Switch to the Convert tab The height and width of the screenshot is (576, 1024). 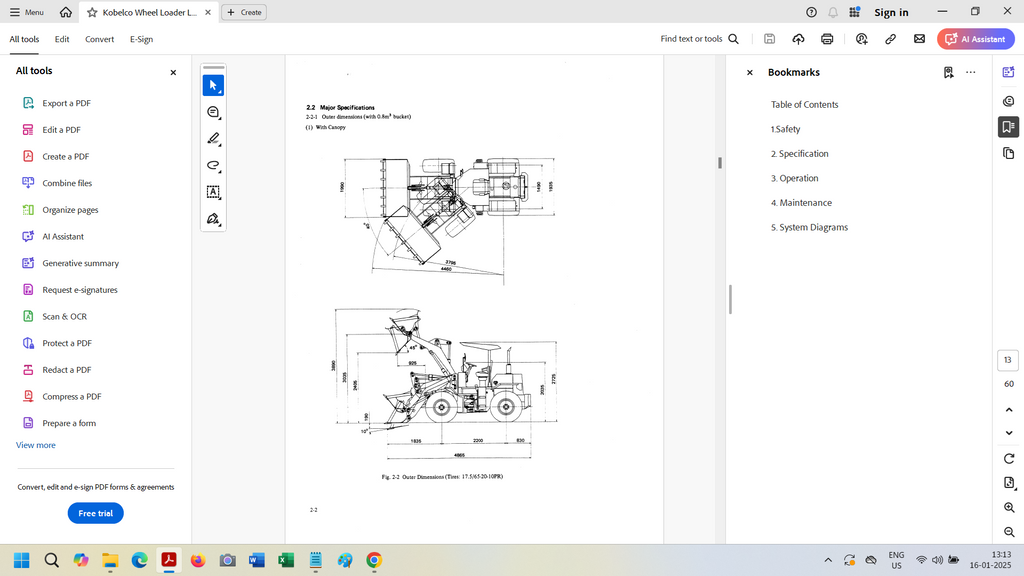click(x=99, y=39)
